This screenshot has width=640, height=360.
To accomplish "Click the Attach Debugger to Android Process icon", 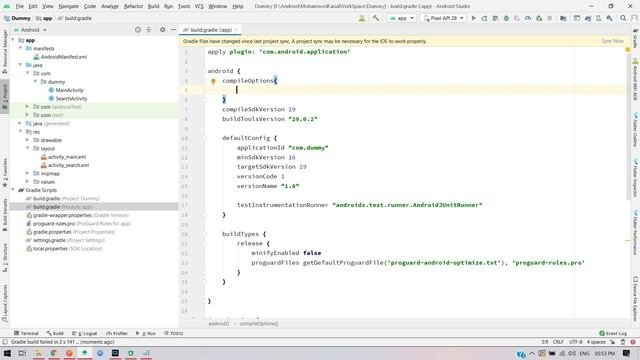I will 539,18.
